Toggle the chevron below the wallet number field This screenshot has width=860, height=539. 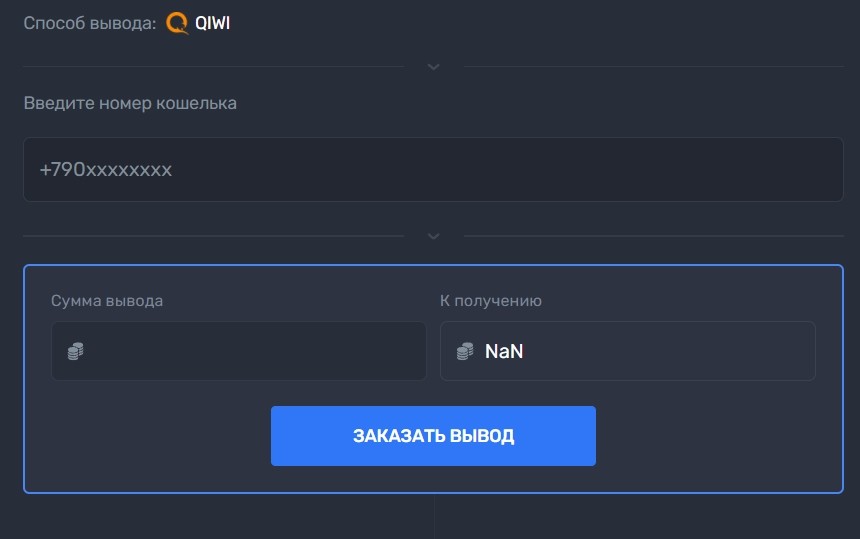click(433, 236)
